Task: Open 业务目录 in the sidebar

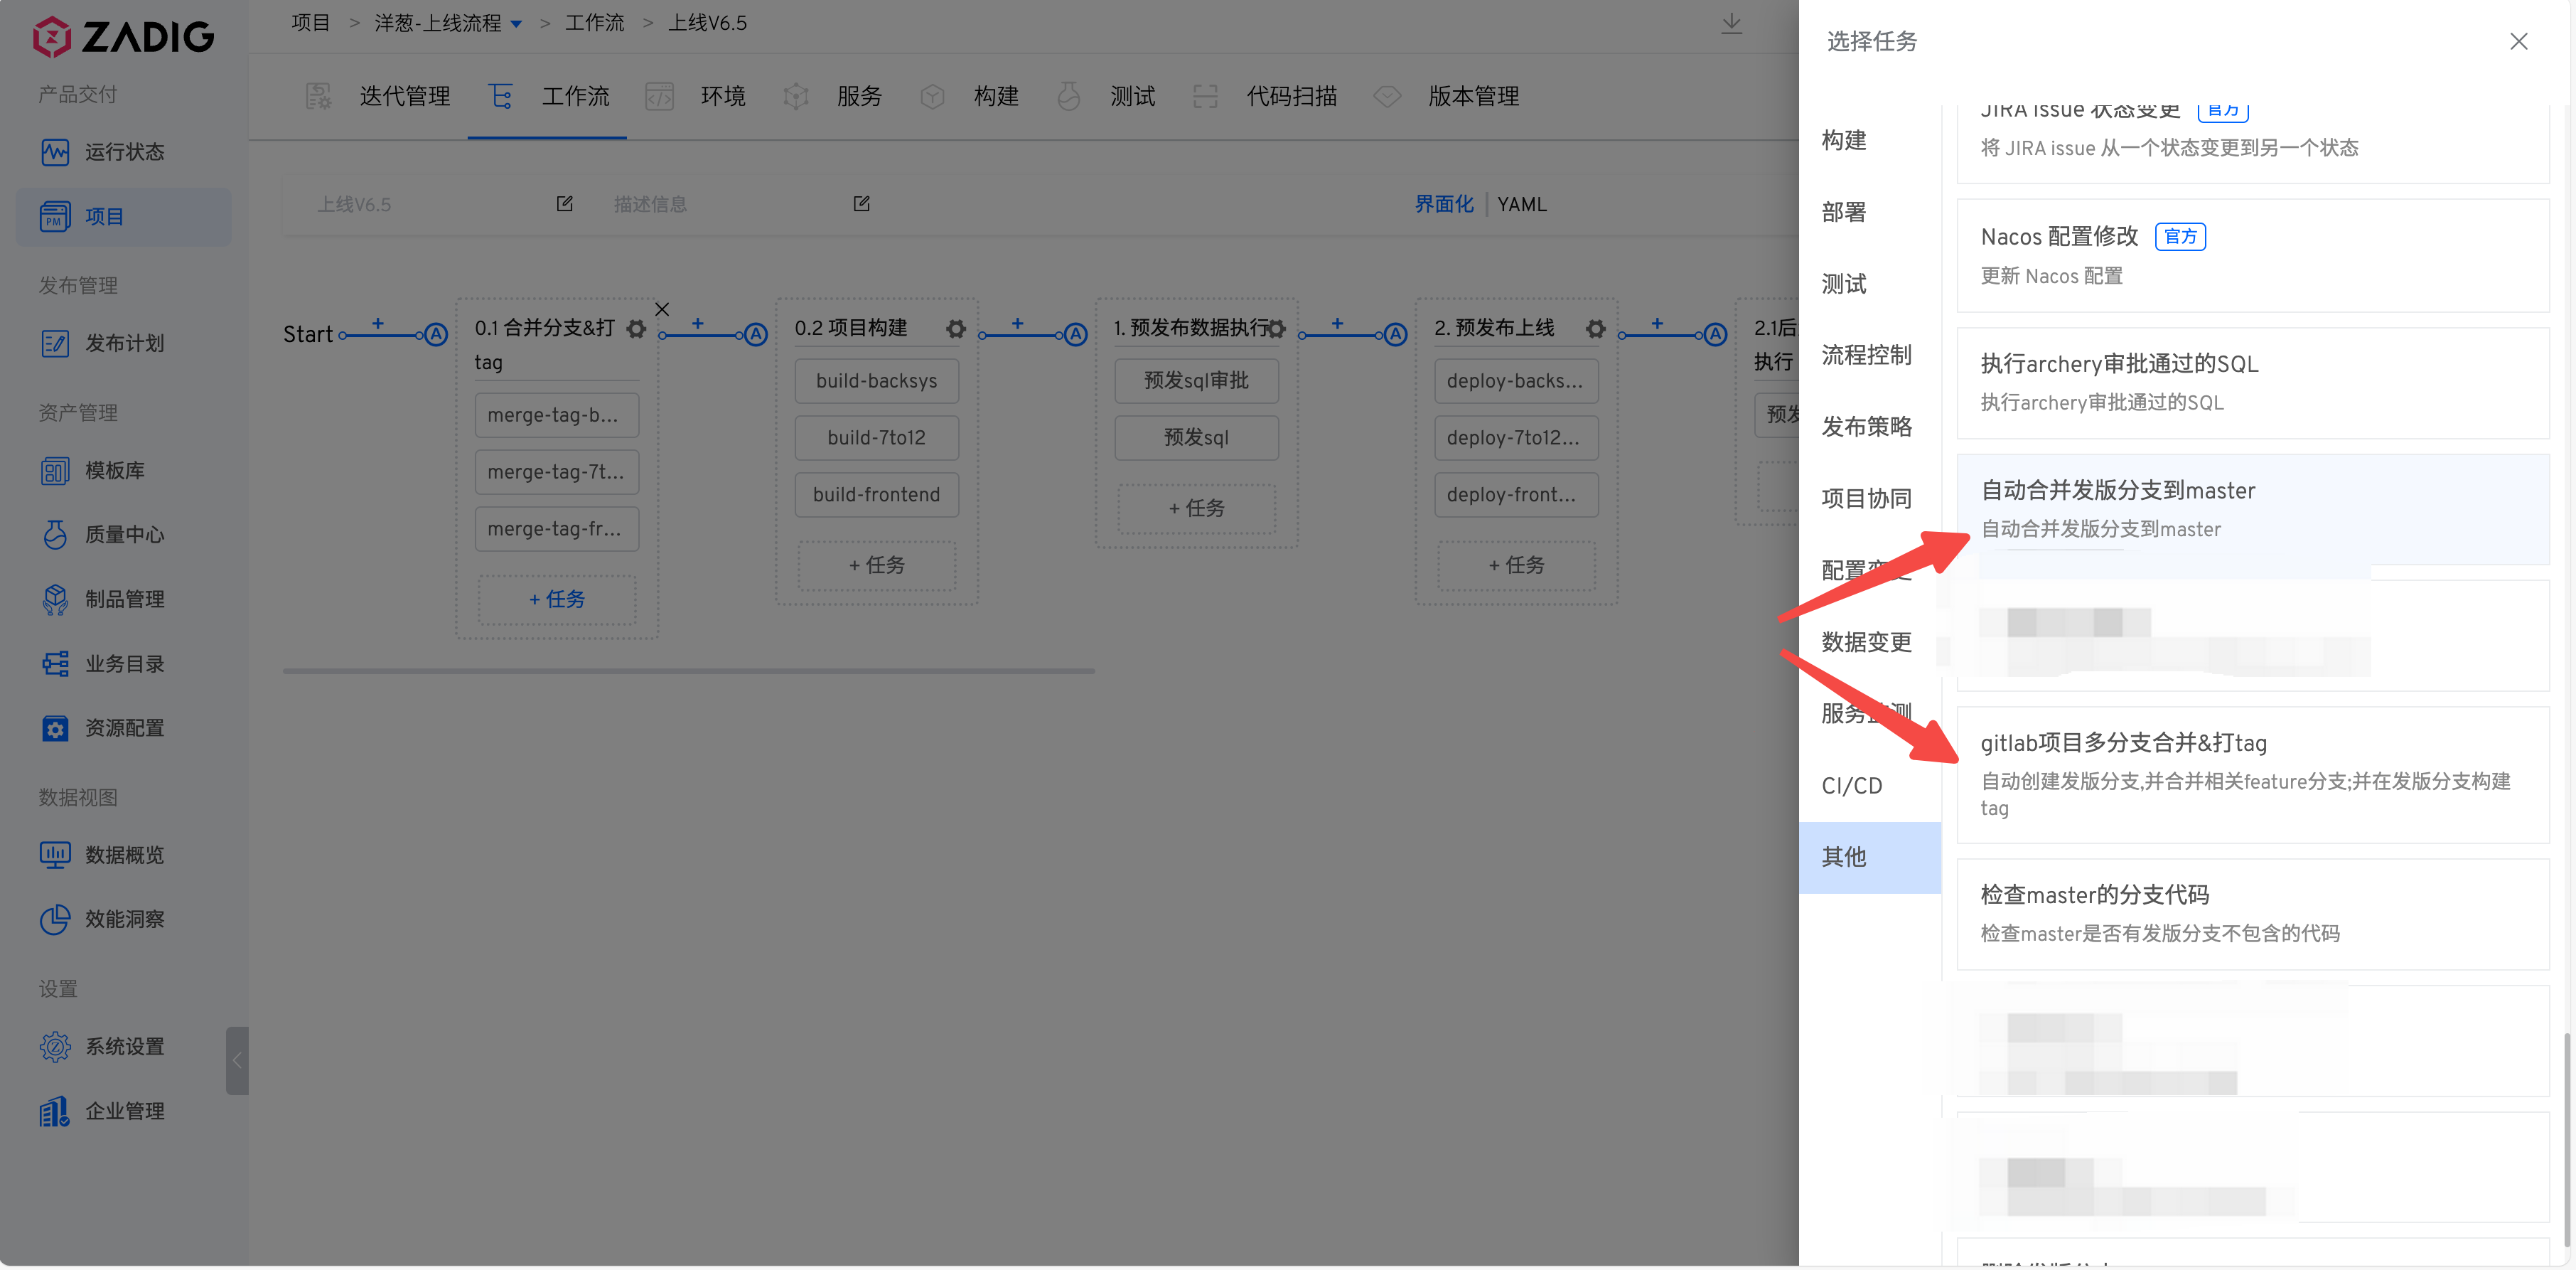Action: [x=124, y=664]
